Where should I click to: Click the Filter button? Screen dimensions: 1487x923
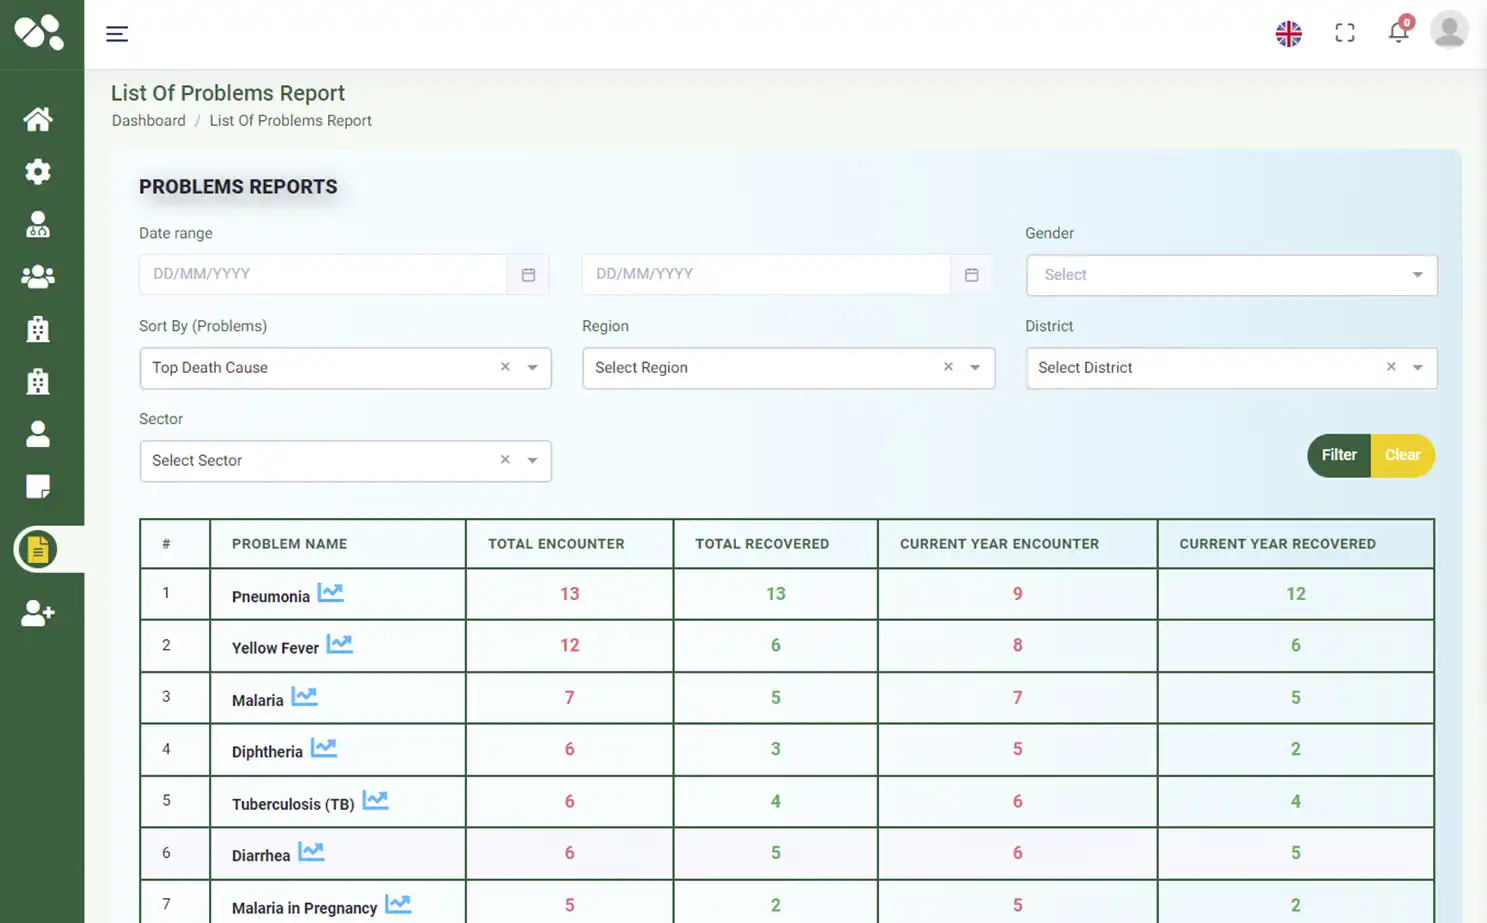pyautogui.click(x=1338, y=455)
